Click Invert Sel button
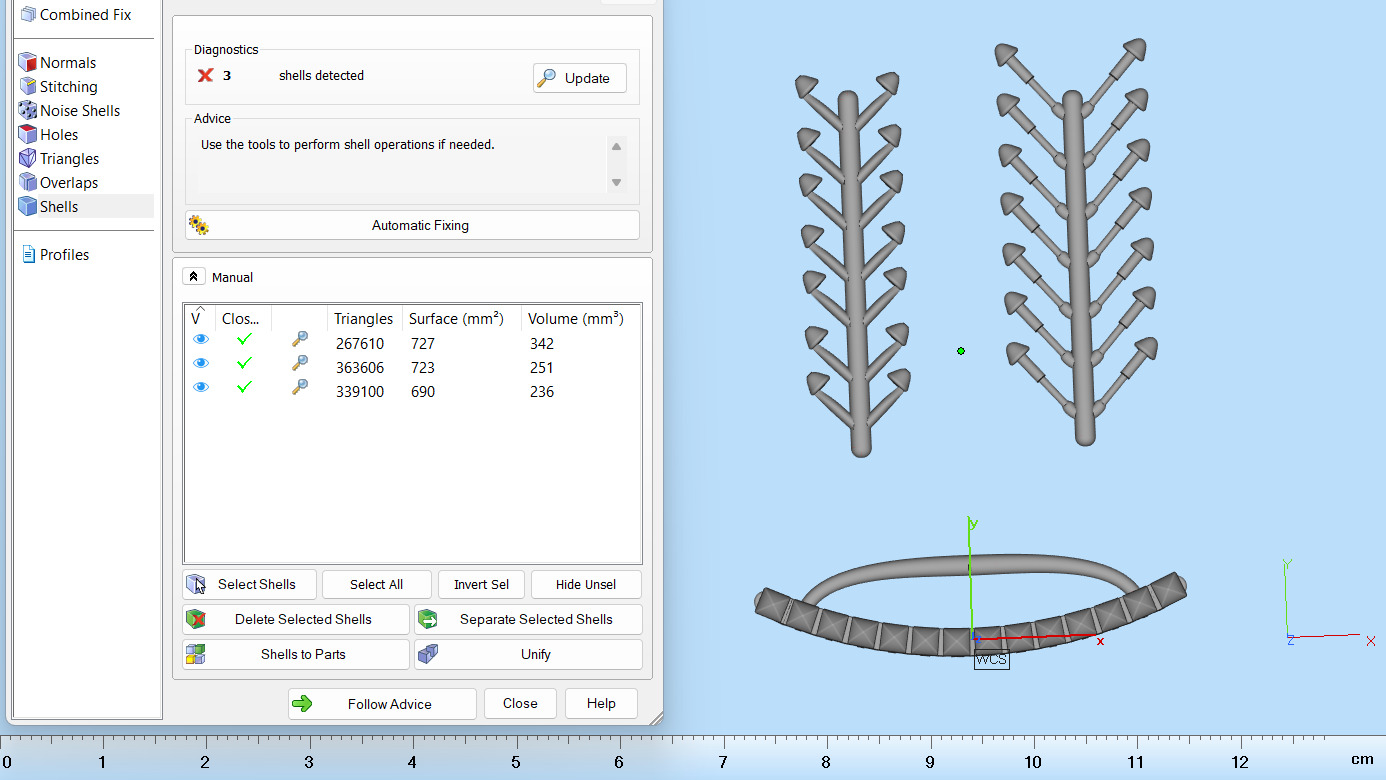Screen dimensions: 1386x780 481,585
